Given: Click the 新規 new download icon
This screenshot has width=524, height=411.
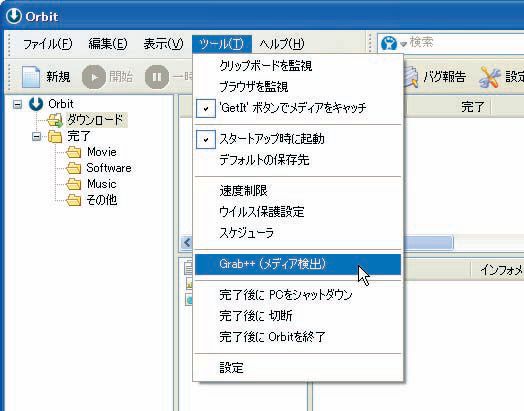Looking at the screenshot, I should [x=31, y=77].
